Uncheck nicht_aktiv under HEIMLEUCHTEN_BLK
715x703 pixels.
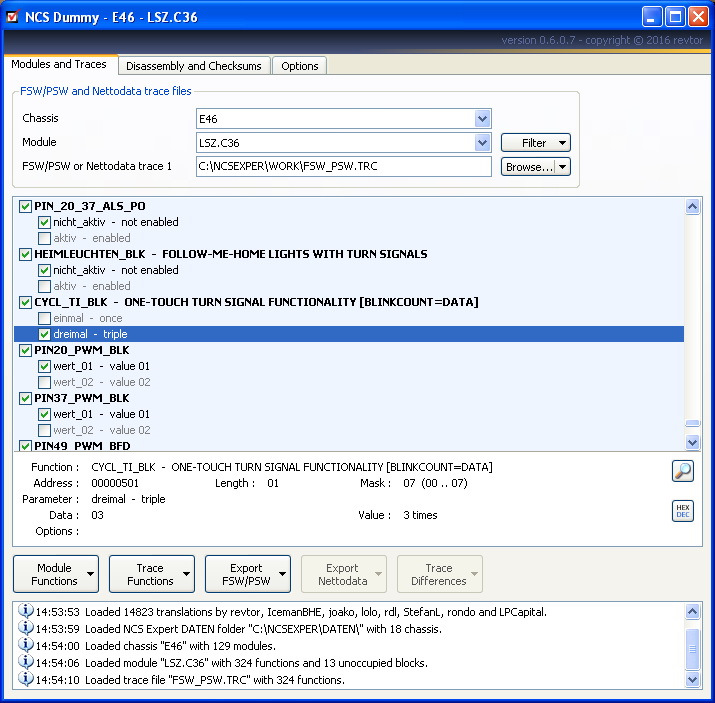tap(44, 270)
